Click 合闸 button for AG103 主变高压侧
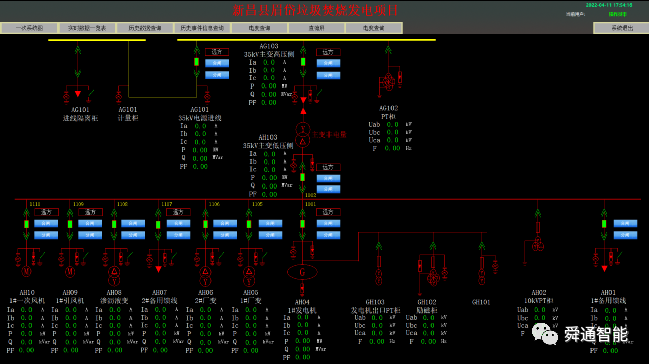Screen dimensions: 649x364 328,63
